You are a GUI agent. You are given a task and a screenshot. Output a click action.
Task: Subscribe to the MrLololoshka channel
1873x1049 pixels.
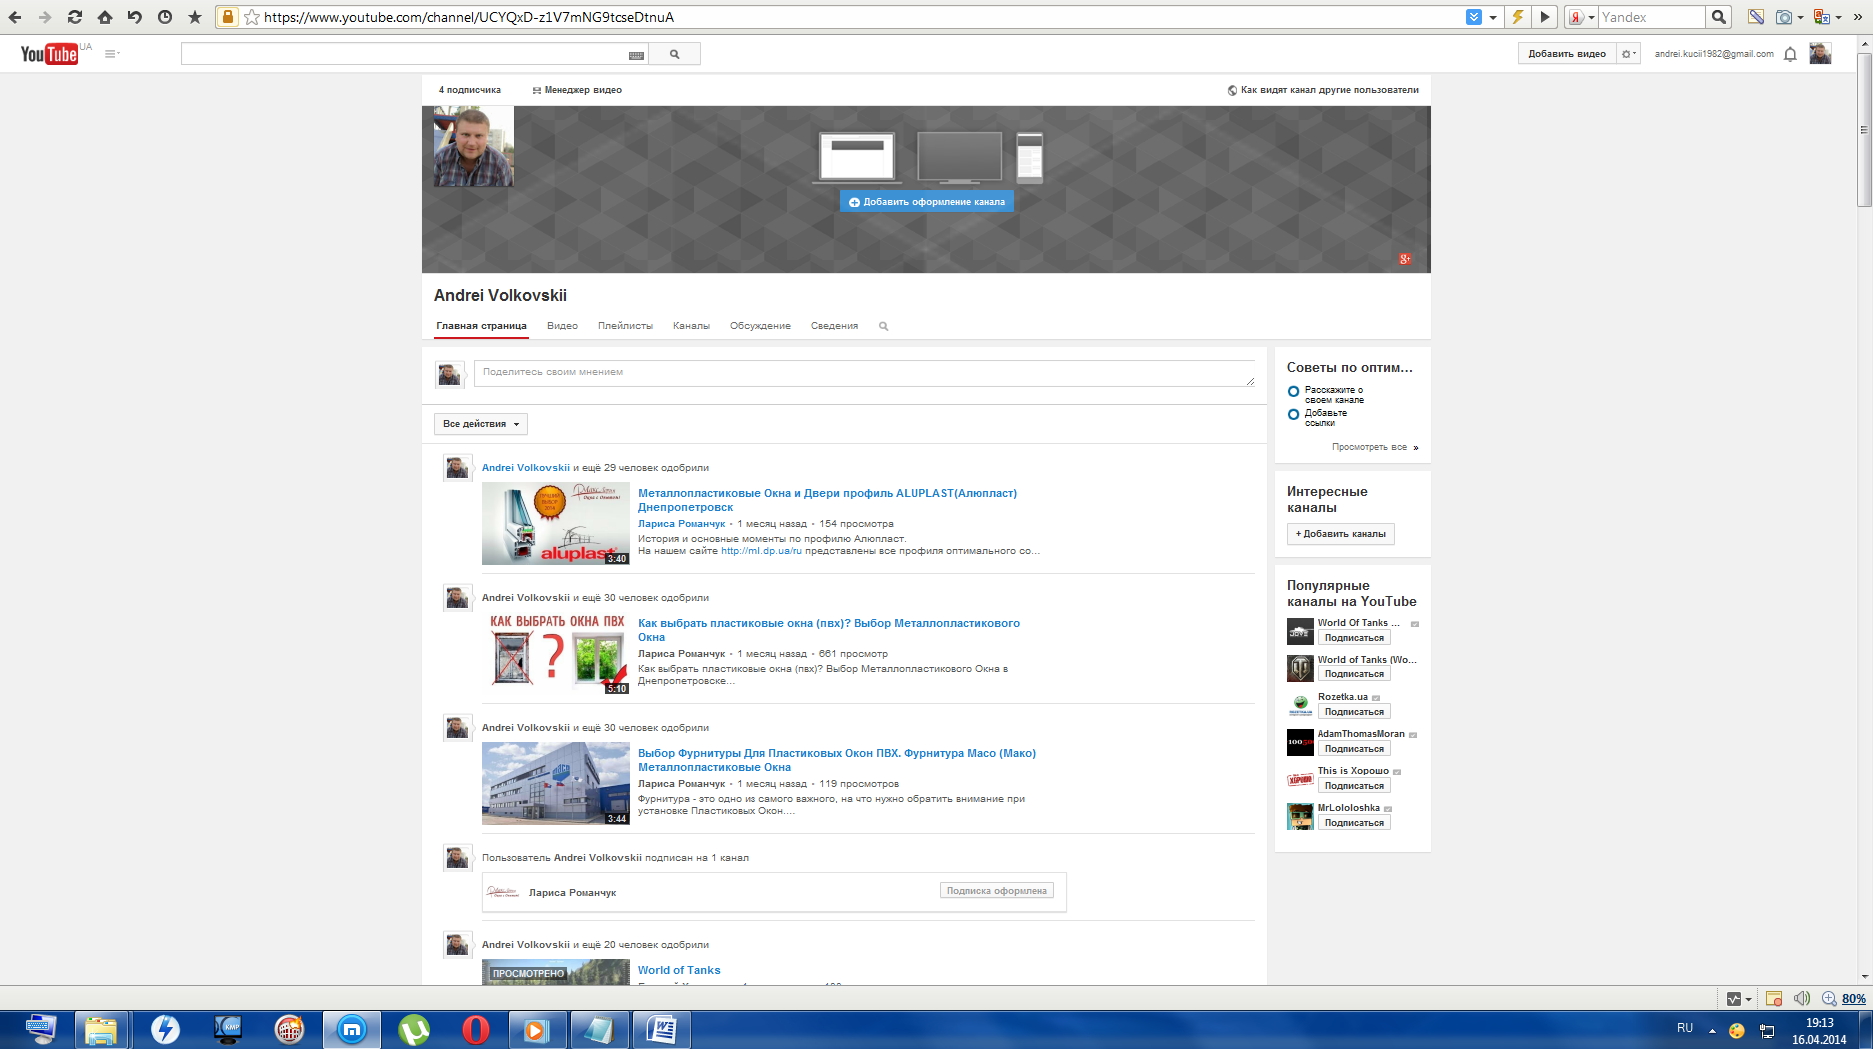click(x=1354, y=823)
